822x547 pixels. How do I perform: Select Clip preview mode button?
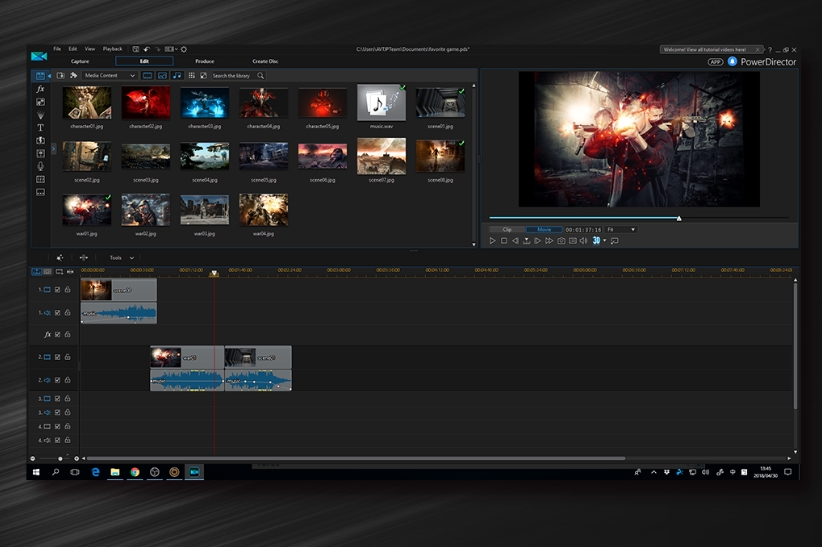(507, 230)
